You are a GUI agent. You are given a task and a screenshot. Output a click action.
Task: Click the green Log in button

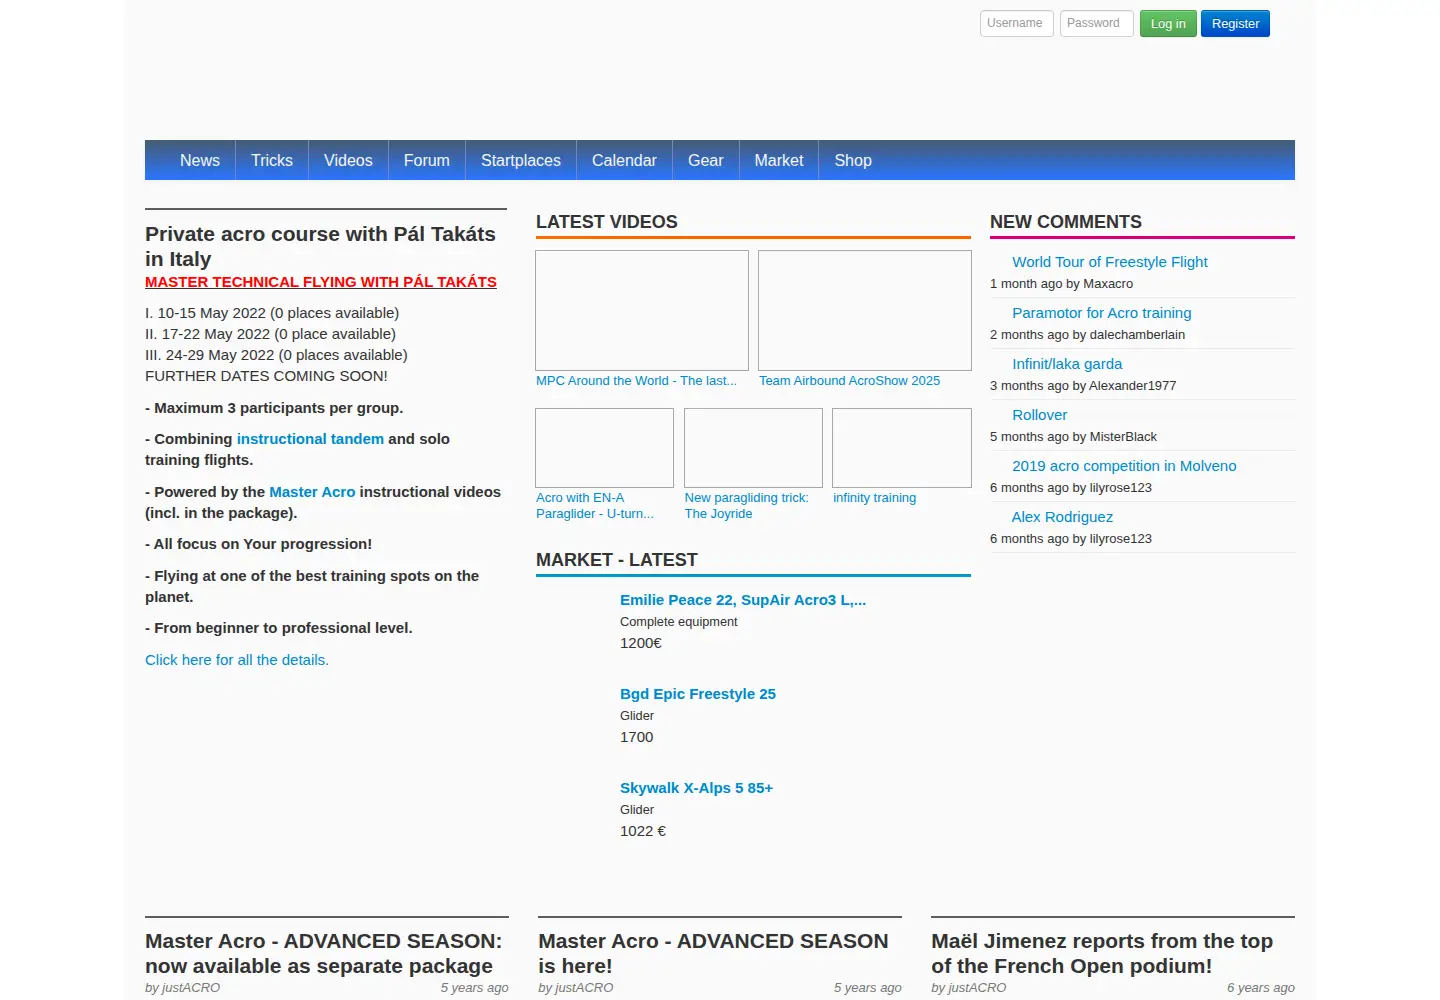[x=1168, y=24]
